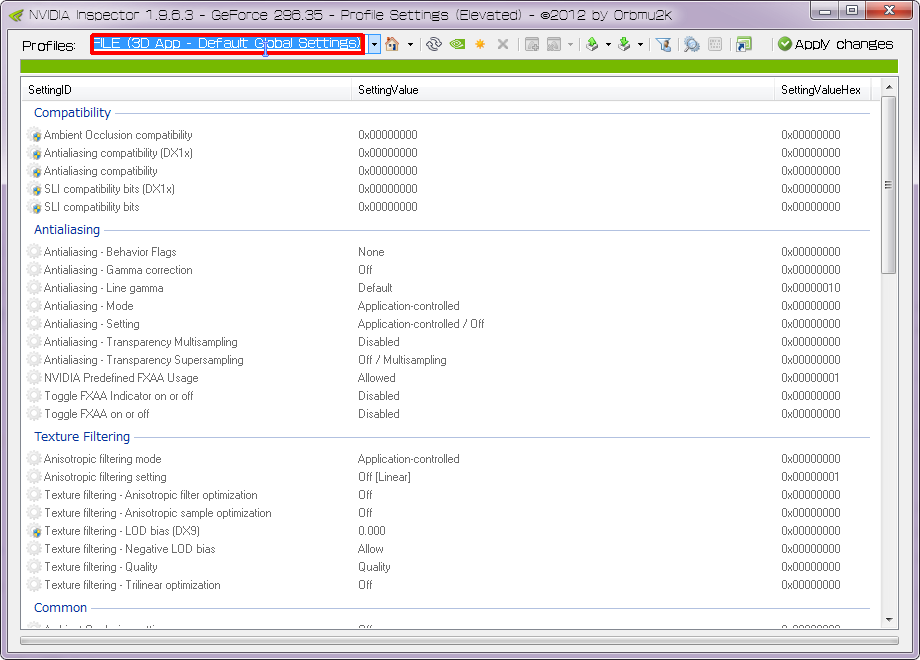Click green NVIDIA restore defaults icon
920x660 pixels.
[x=457, y=44]
